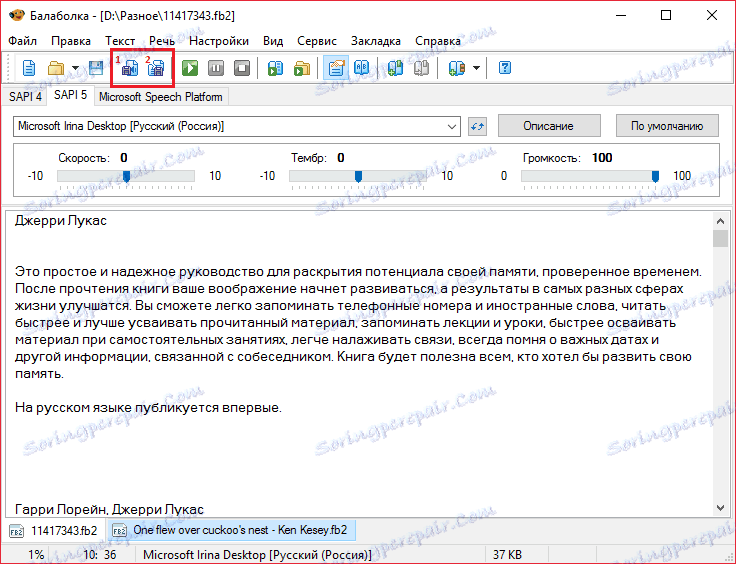Viewport: 736px width, 564px height.
Task: Click the По умолчанию button
Action: click(x=667, y=126)
